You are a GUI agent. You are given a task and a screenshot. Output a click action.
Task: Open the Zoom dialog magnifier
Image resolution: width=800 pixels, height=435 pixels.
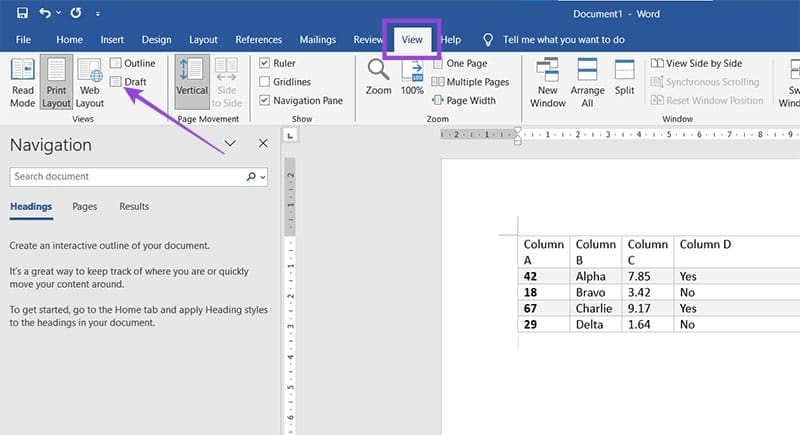[x=379, y=76]
